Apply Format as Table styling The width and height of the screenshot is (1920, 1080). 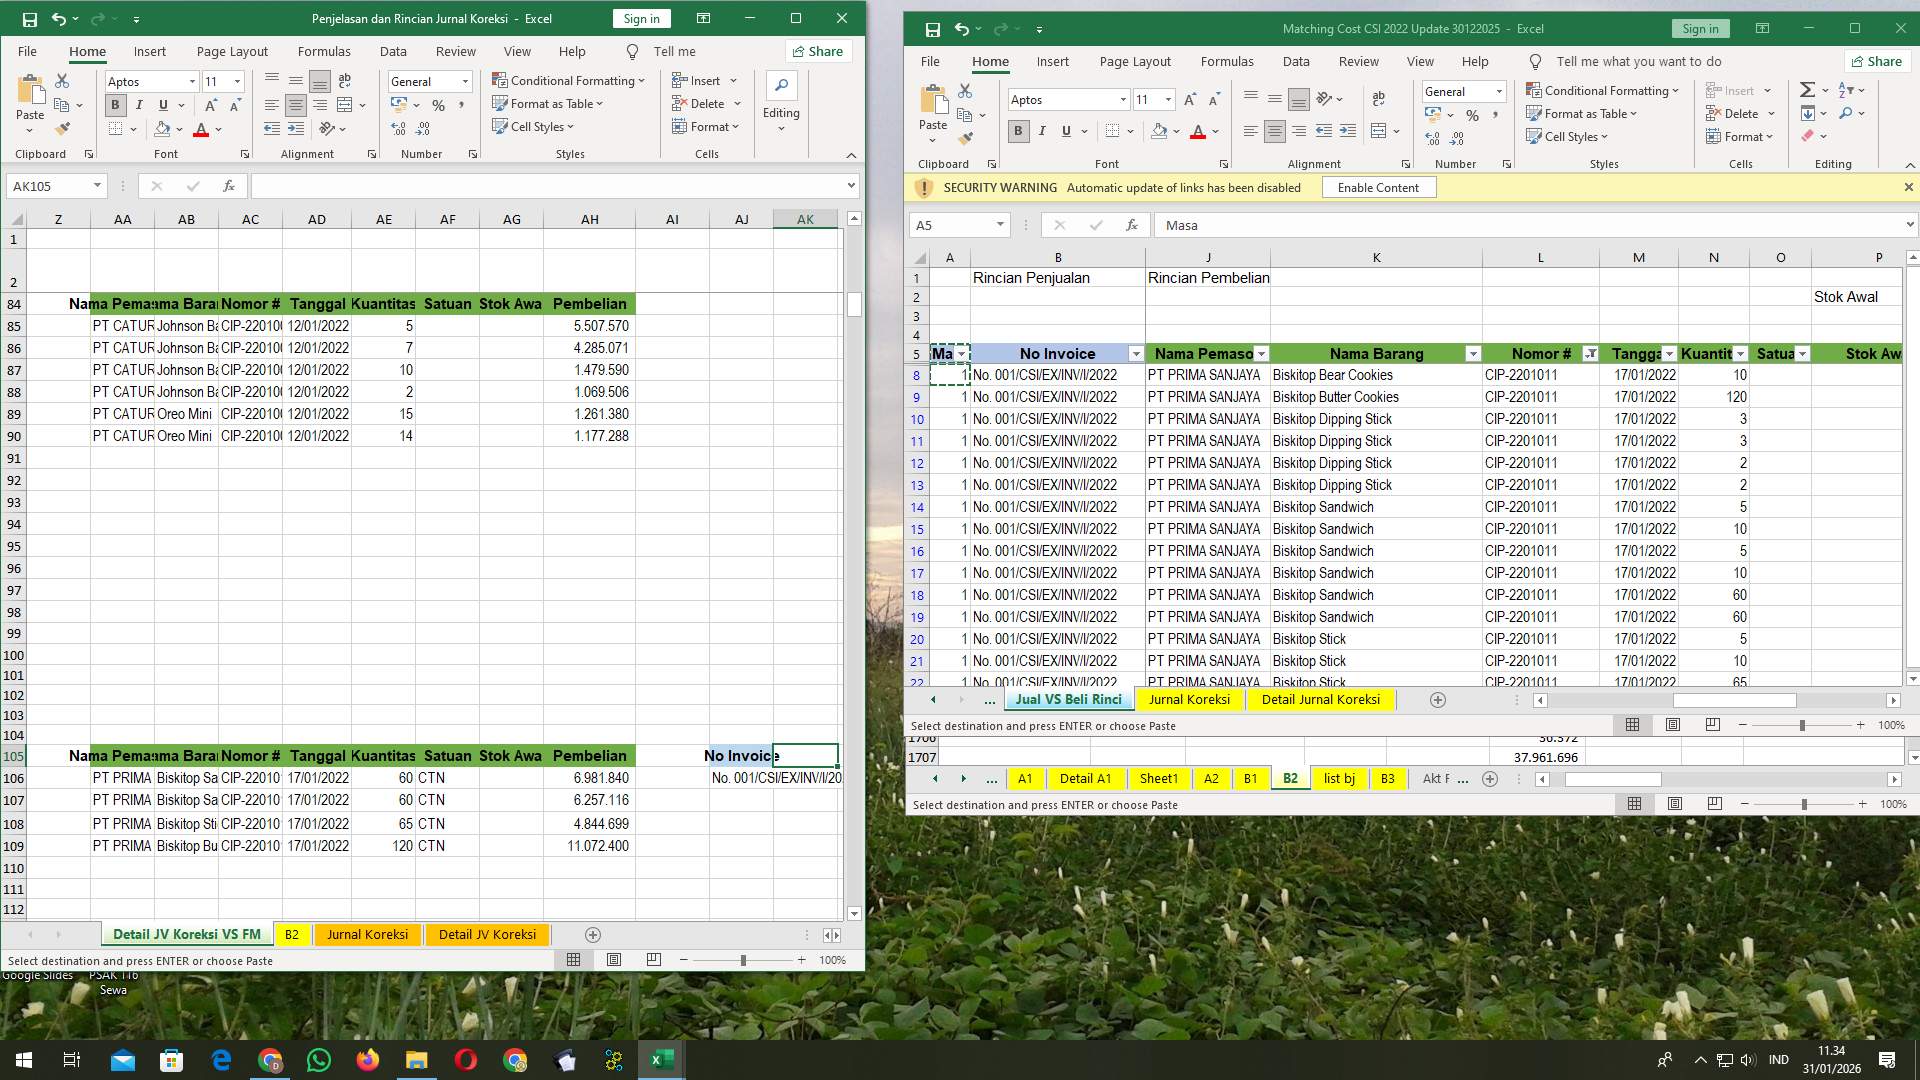tap(547, 103)
